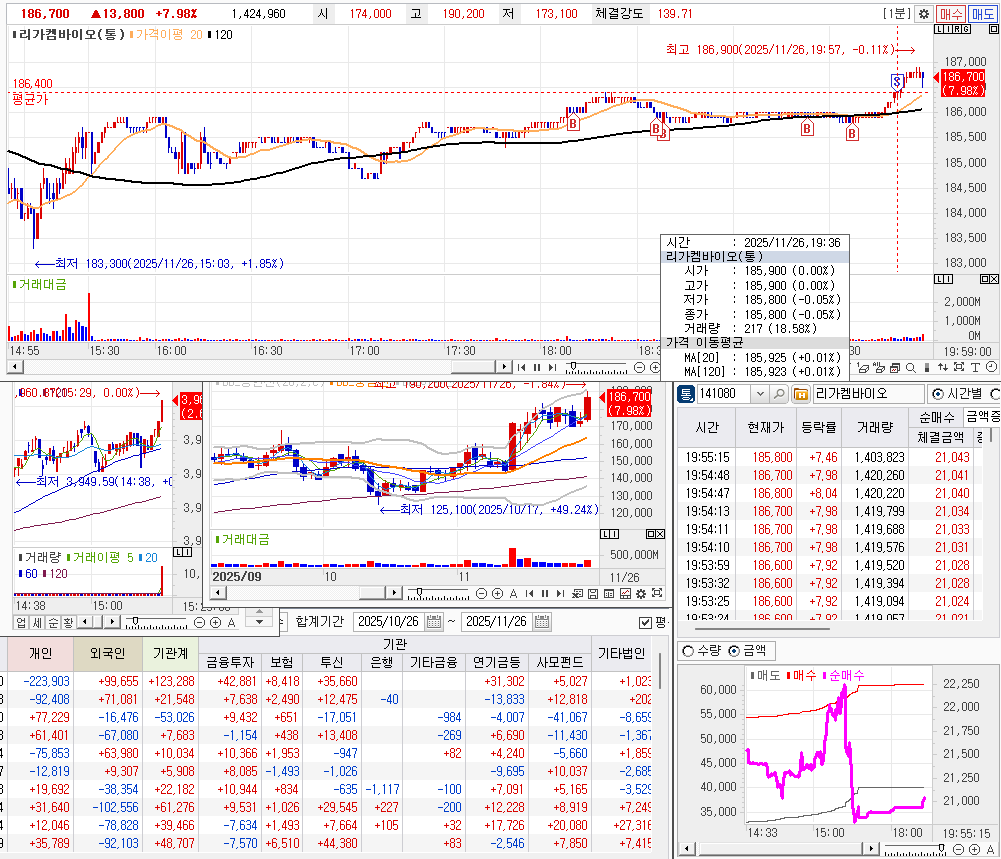
Task: Click 금융투자 column header
Action: point(230,662)
